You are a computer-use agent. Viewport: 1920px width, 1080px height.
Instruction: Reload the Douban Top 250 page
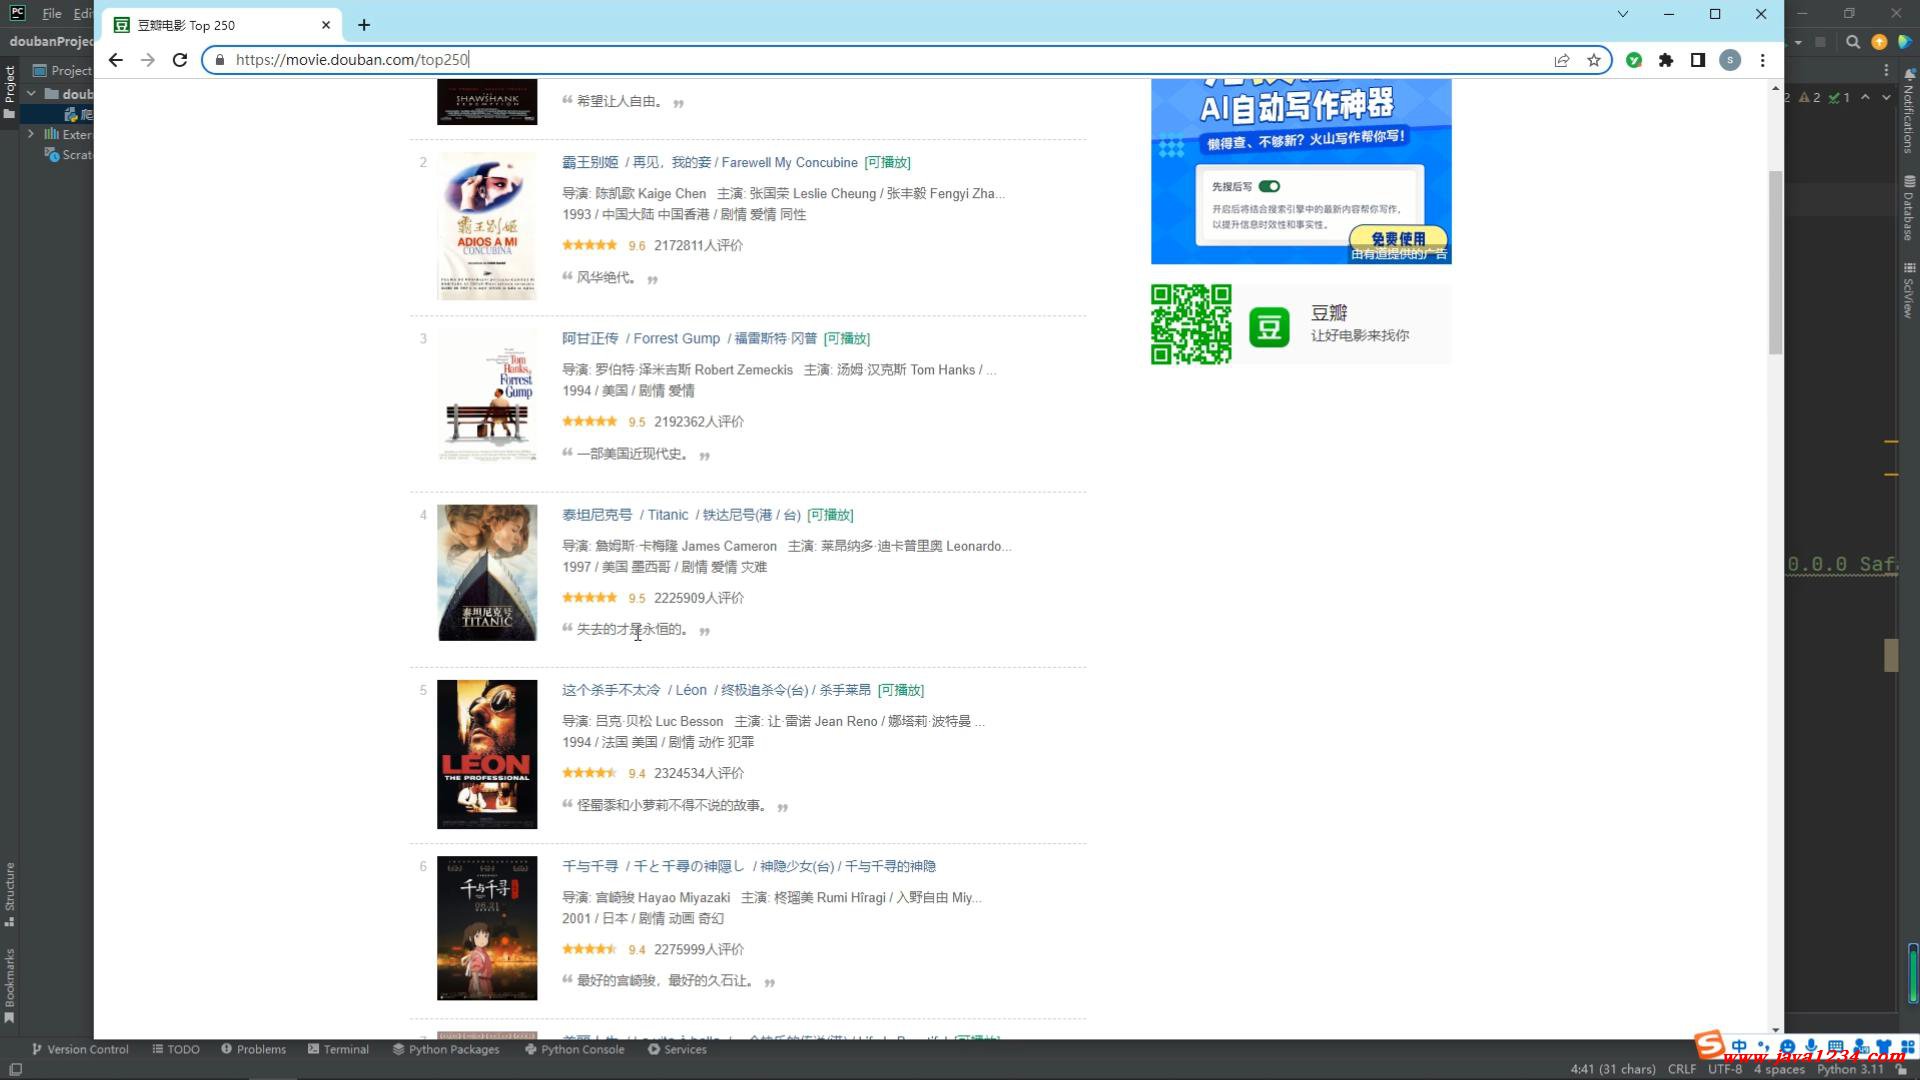click(180, 60)
